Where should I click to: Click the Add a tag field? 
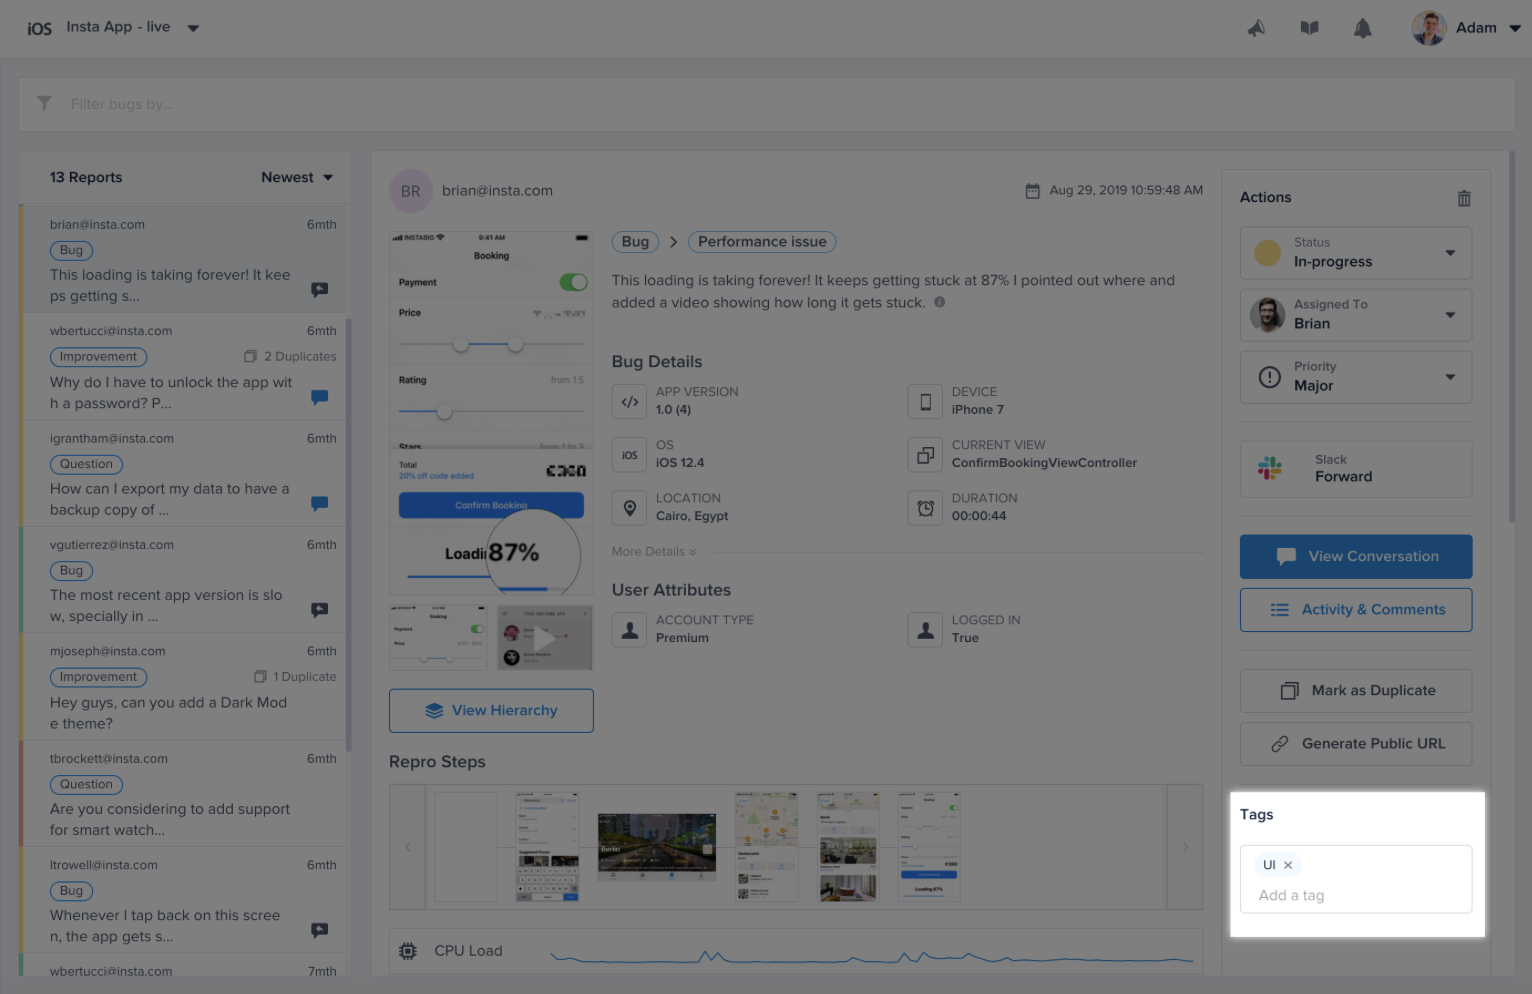(1355, 896)
